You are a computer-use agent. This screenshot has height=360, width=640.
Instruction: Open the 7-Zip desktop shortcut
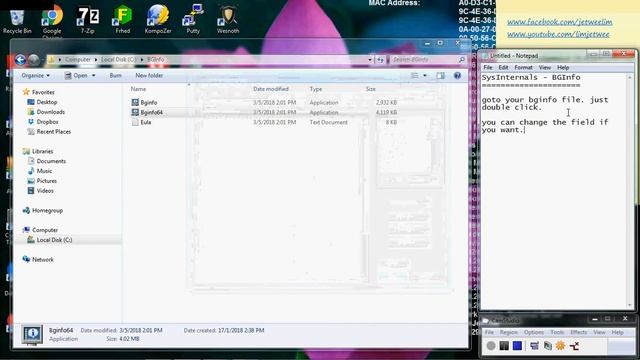[87, 20]
